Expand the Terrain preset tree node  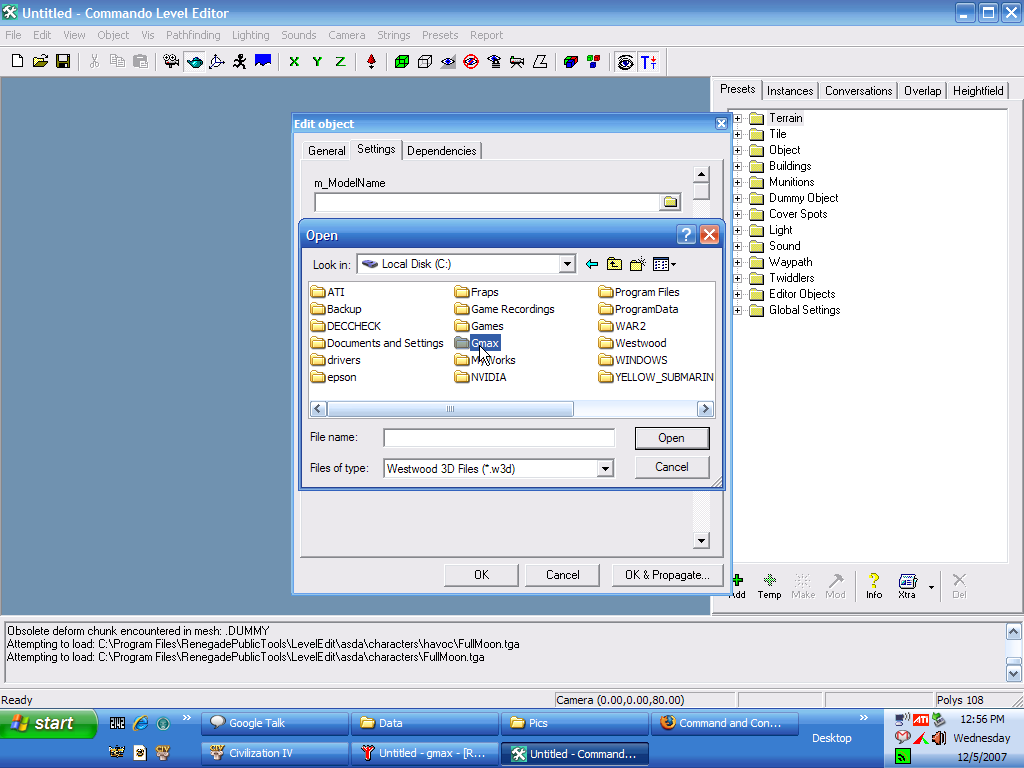(738, 118)
